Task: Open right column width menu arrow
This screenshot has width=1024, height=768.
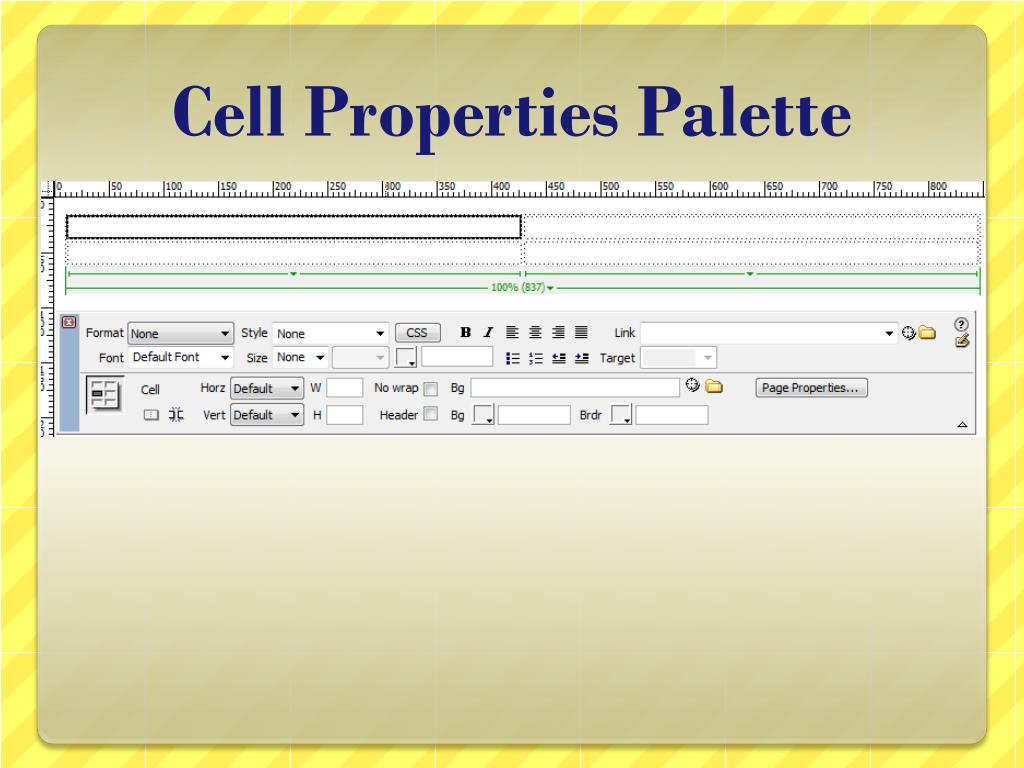Action: 750,274
